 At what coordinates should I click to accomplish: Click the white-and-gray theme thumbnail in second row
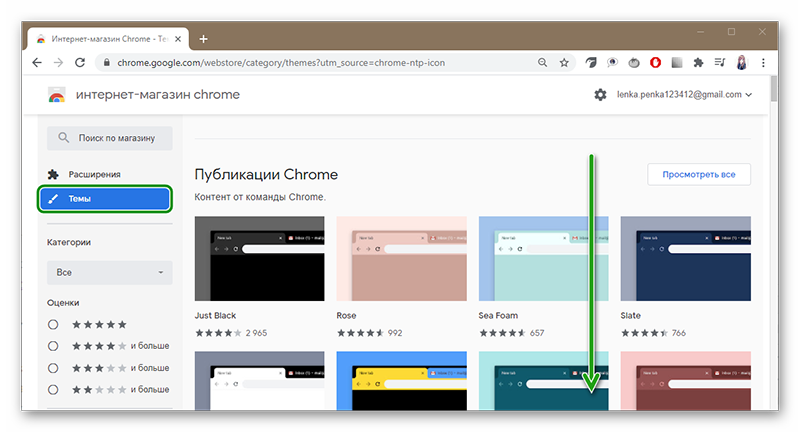point(259,380)
